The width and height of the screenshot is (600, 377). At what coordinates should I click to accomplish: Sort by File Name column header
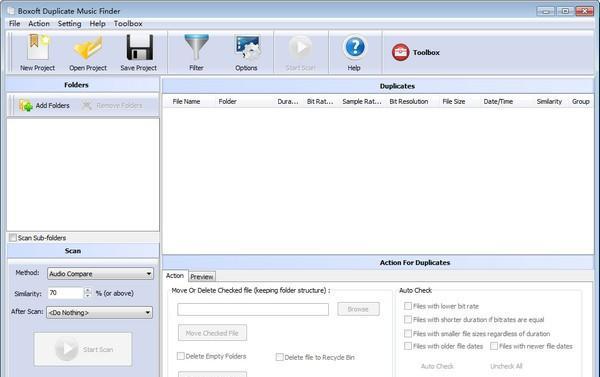pos(186,101)
